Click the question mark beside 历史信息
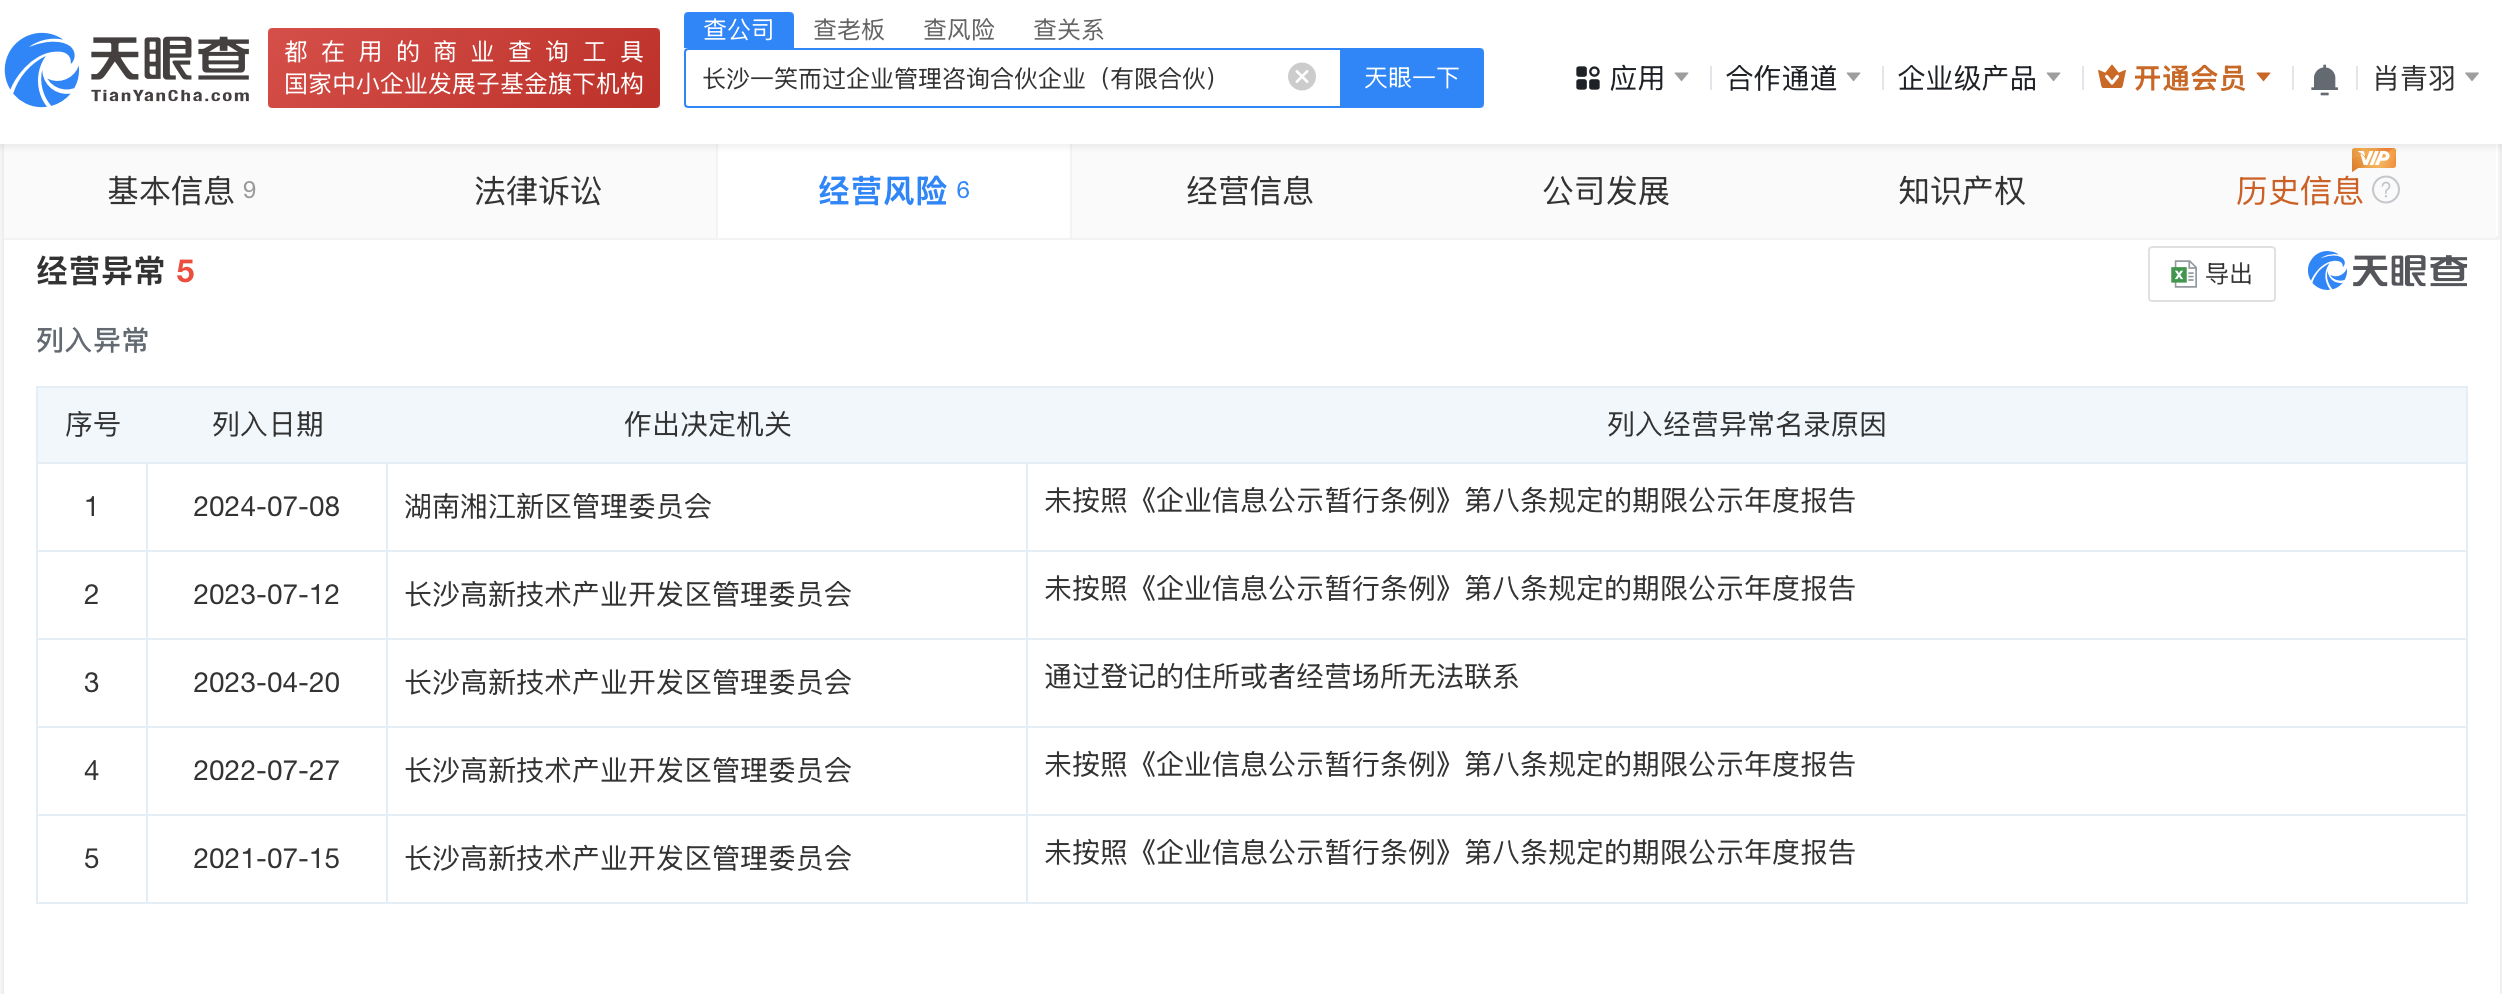Image resolution: width=2502 pixels, height=994 pixels. click(x=2386, y=190)
